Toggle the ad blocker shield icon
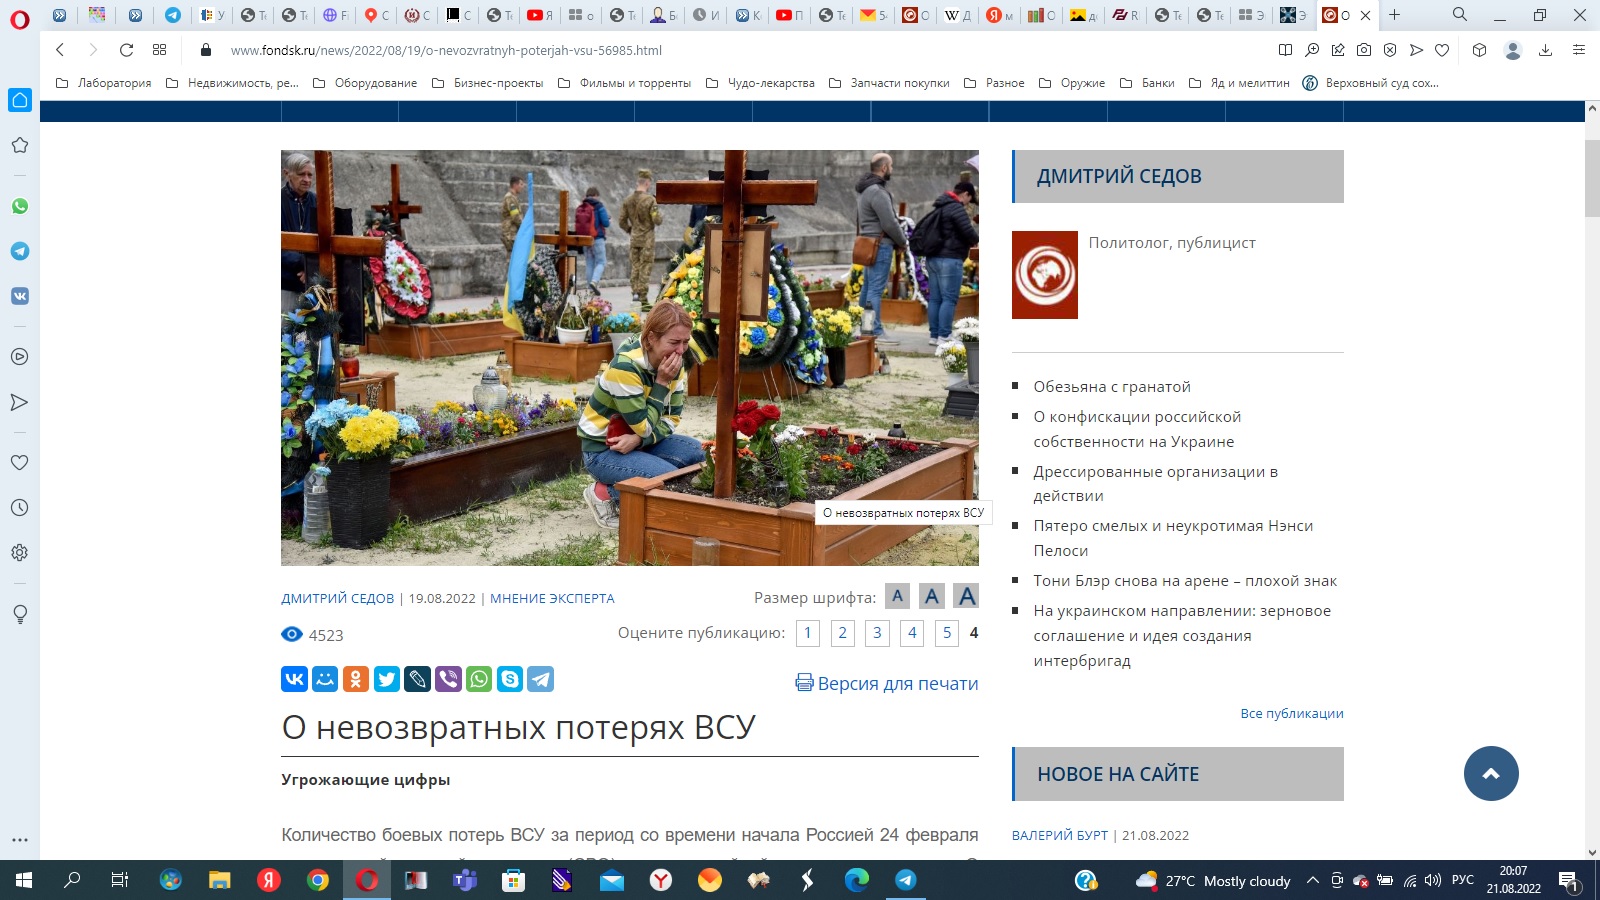This screenshot has height=900, width=1600. pos(1390,50)
